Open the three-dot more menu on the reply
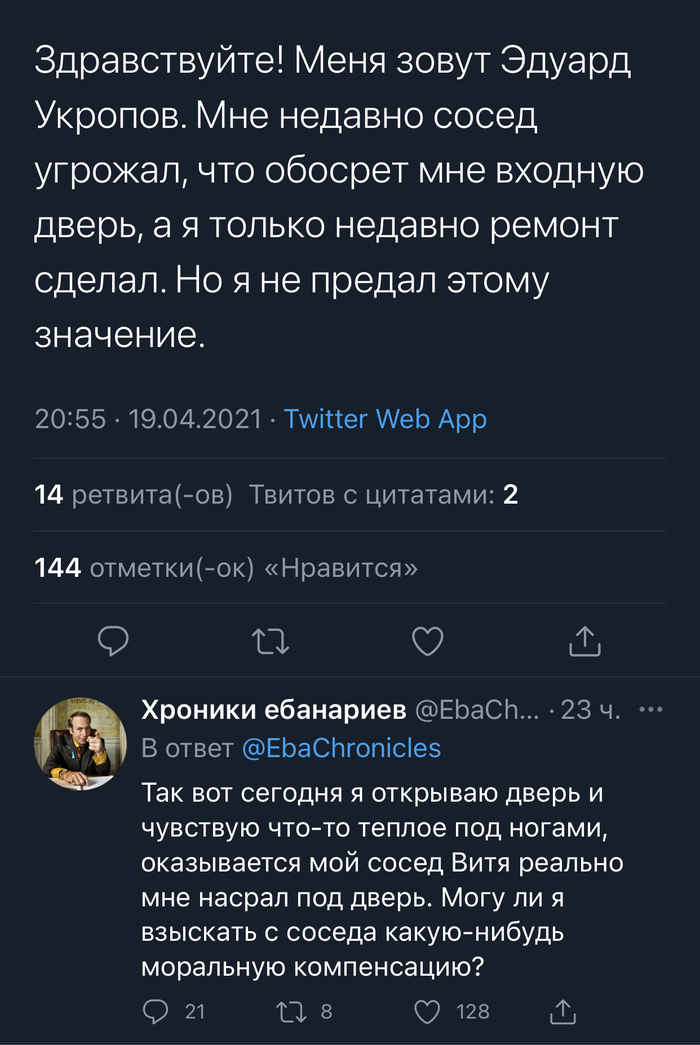The width and height of the screenshot is (700, 1045). pyautogui.click(x=651, y=710)
